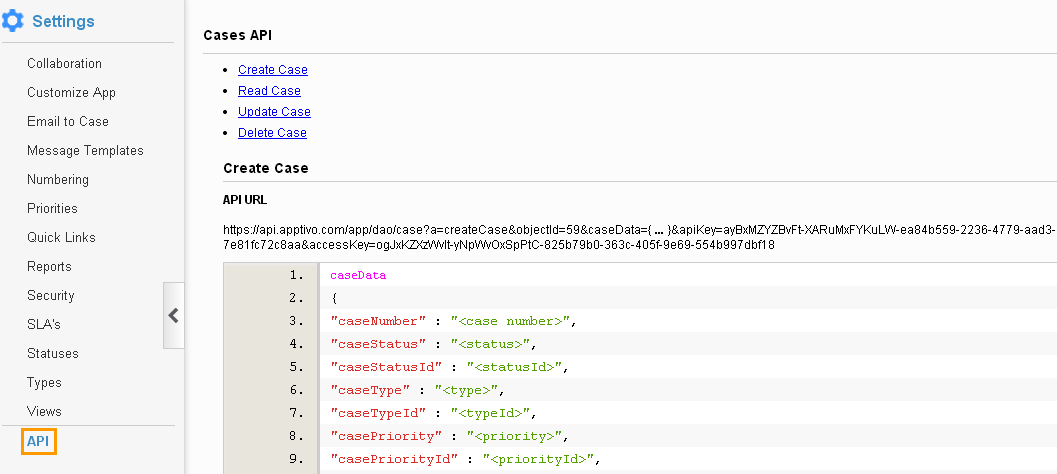Click line number 9 in gutter
1057x474 pixels.
point(296,459)
